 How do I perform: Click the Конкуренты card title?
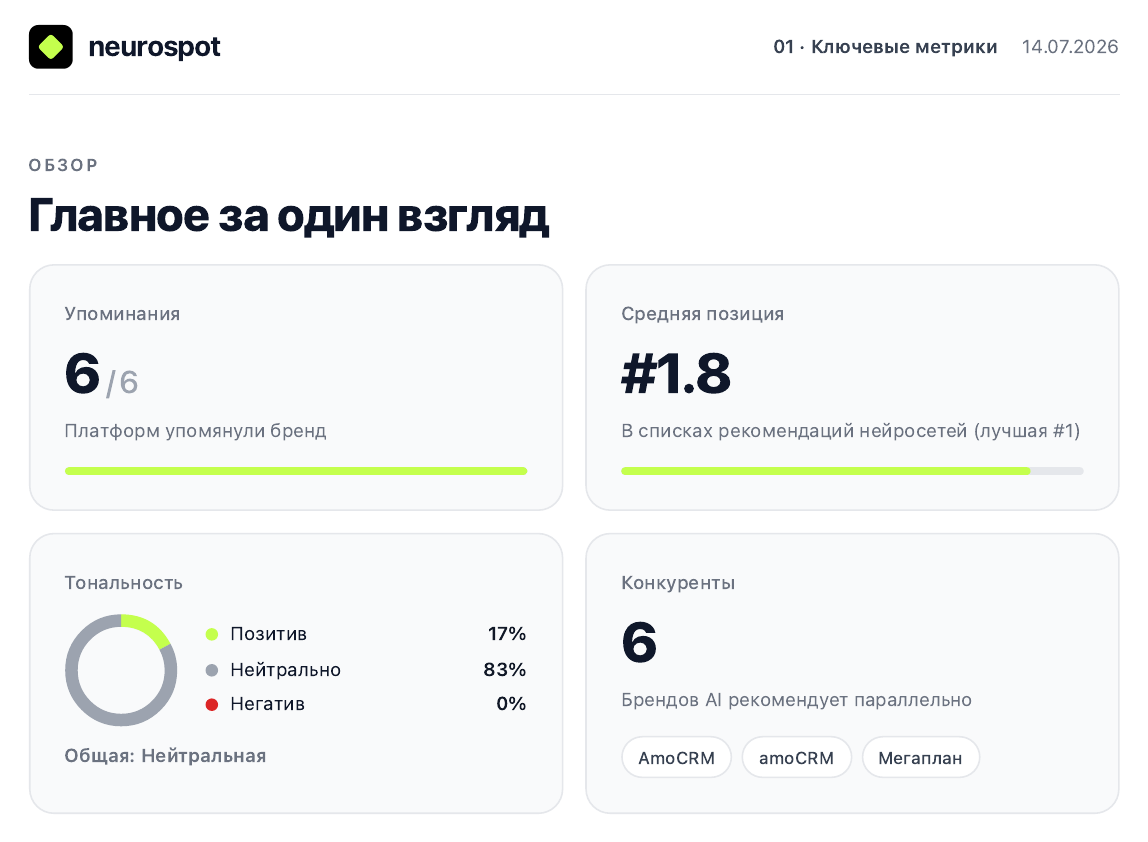click(678, 583)
